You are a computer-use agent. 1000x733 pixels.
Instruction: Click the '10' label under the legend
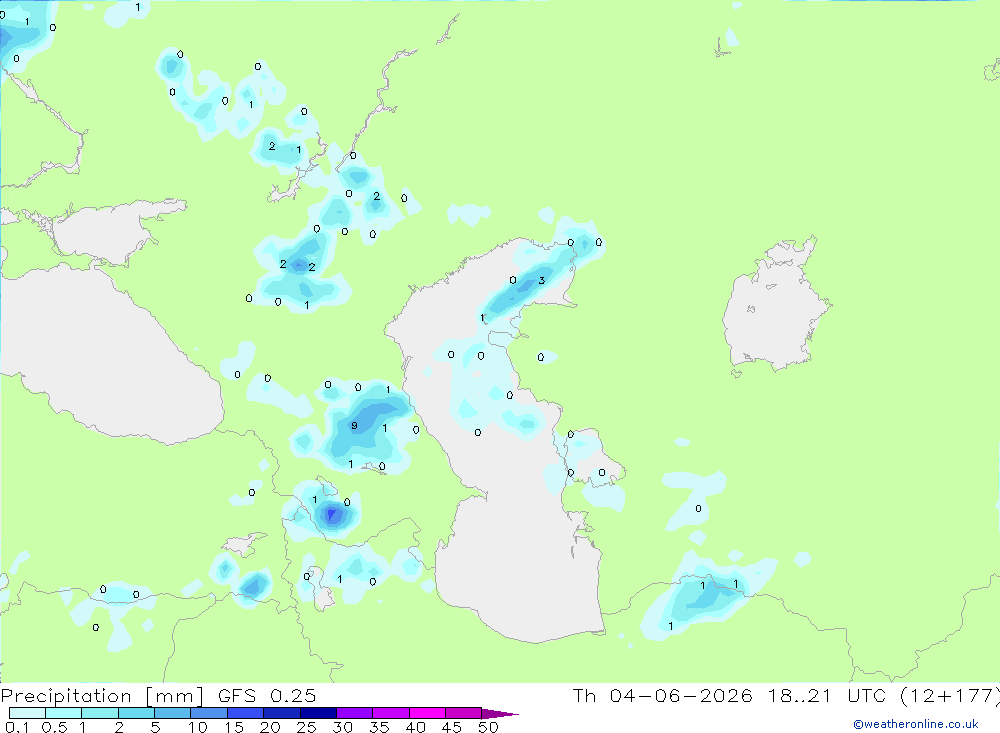click(x=197, y=727)
